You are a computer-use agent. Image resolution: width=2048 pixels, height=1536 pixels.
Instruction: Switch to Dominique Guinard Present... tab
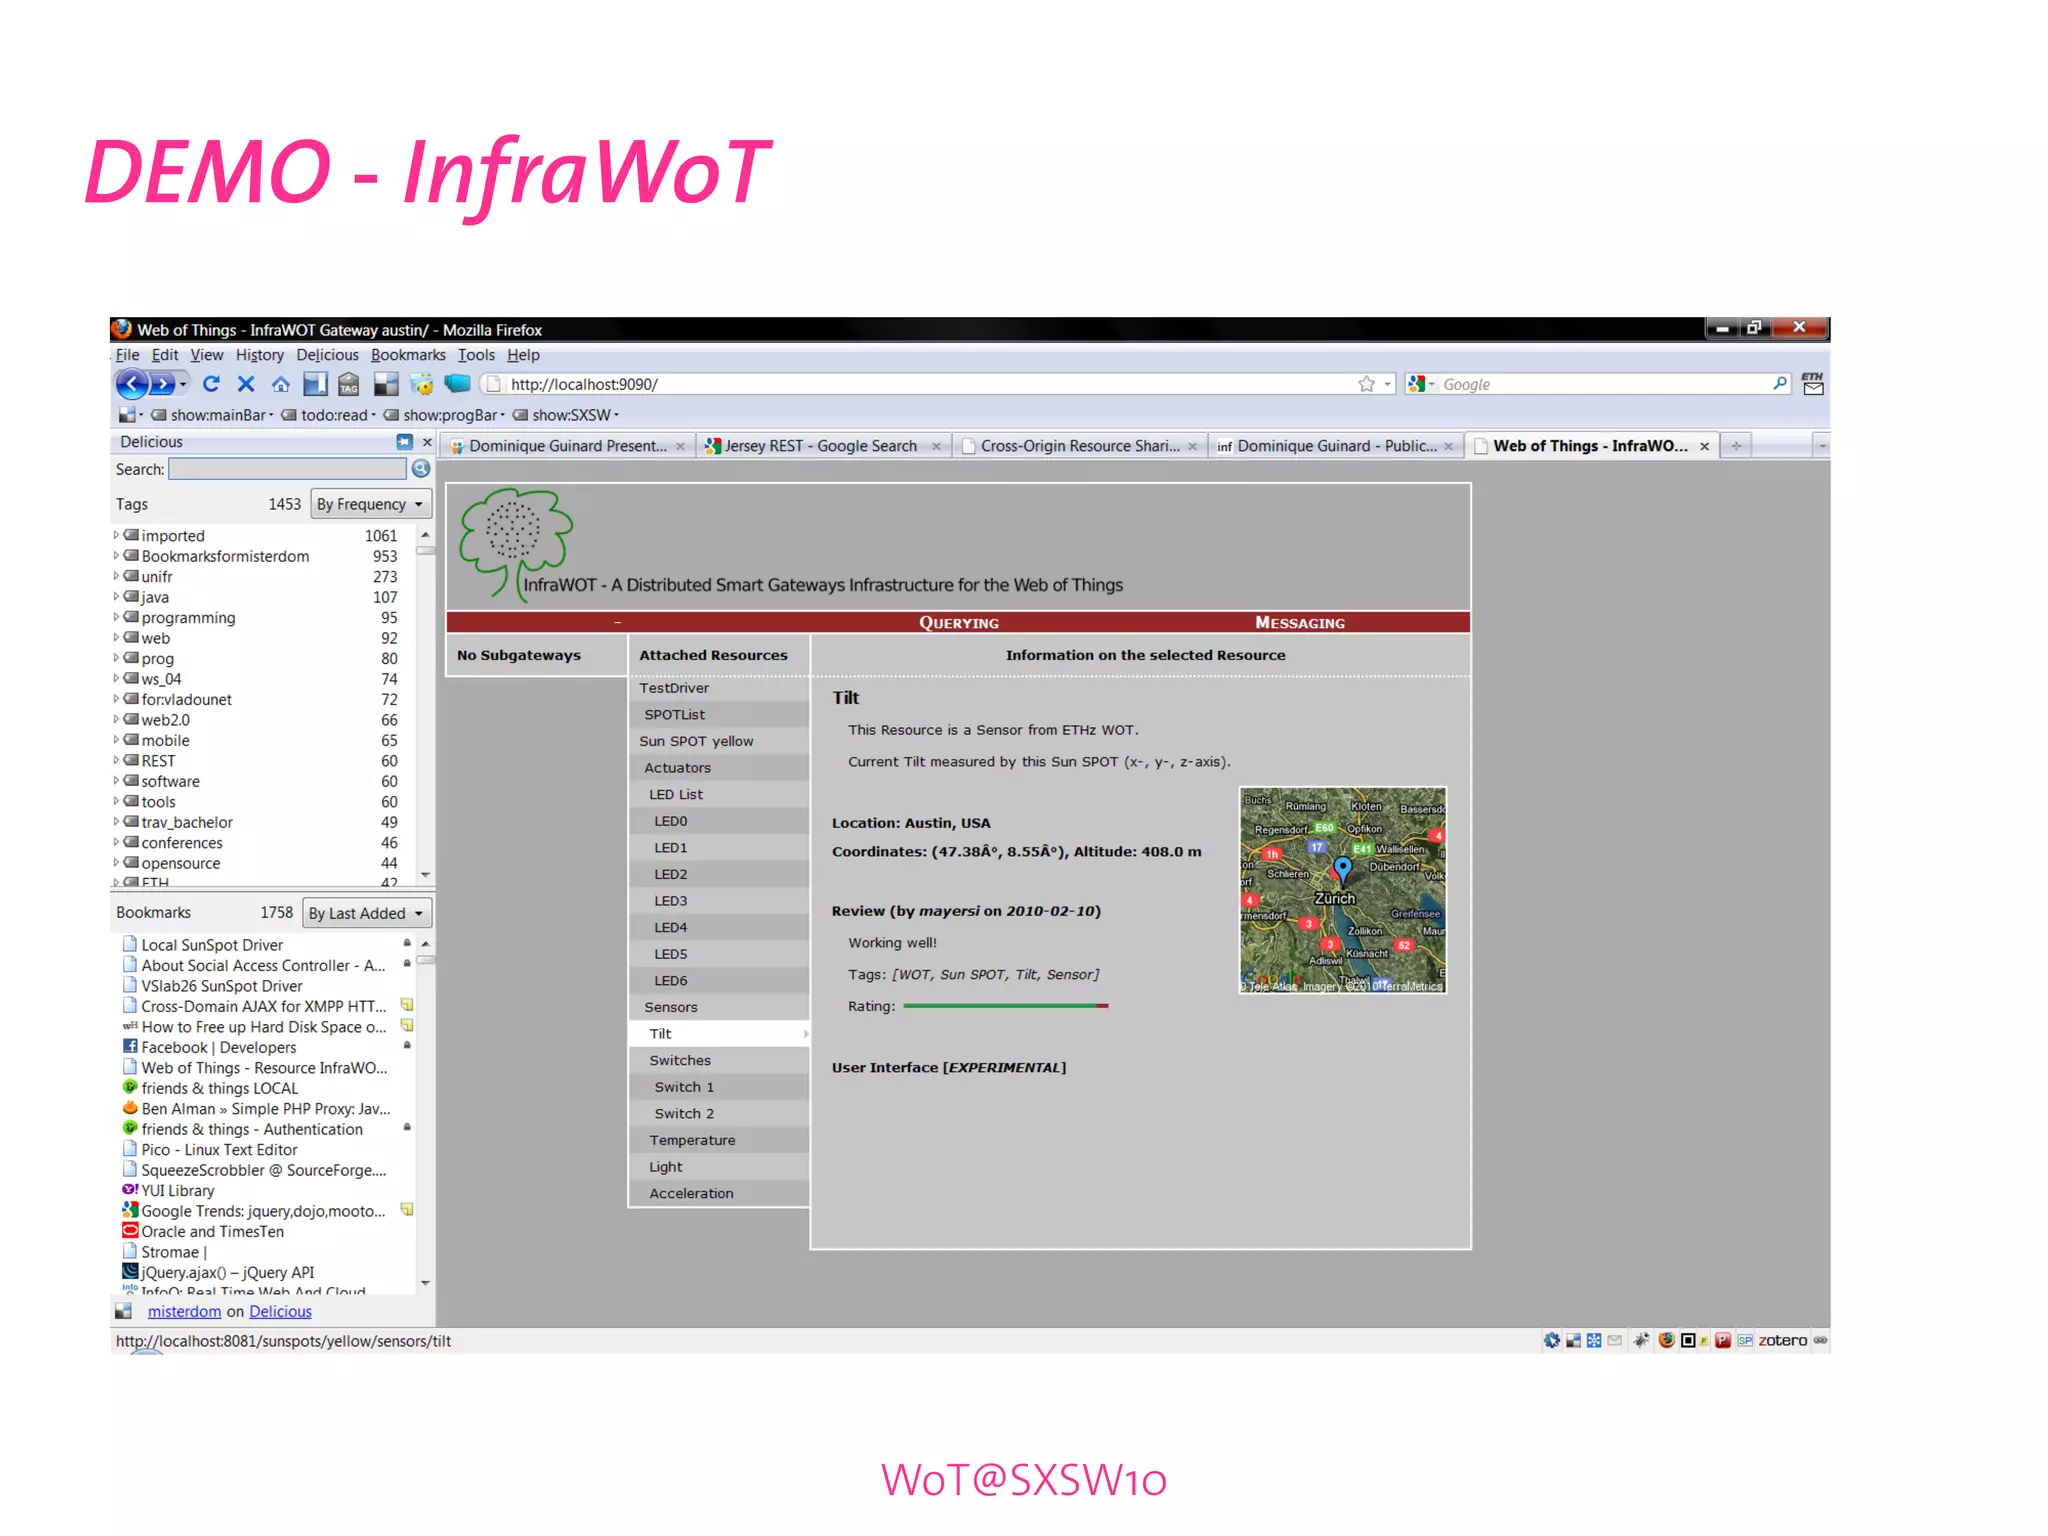point(566,446)
